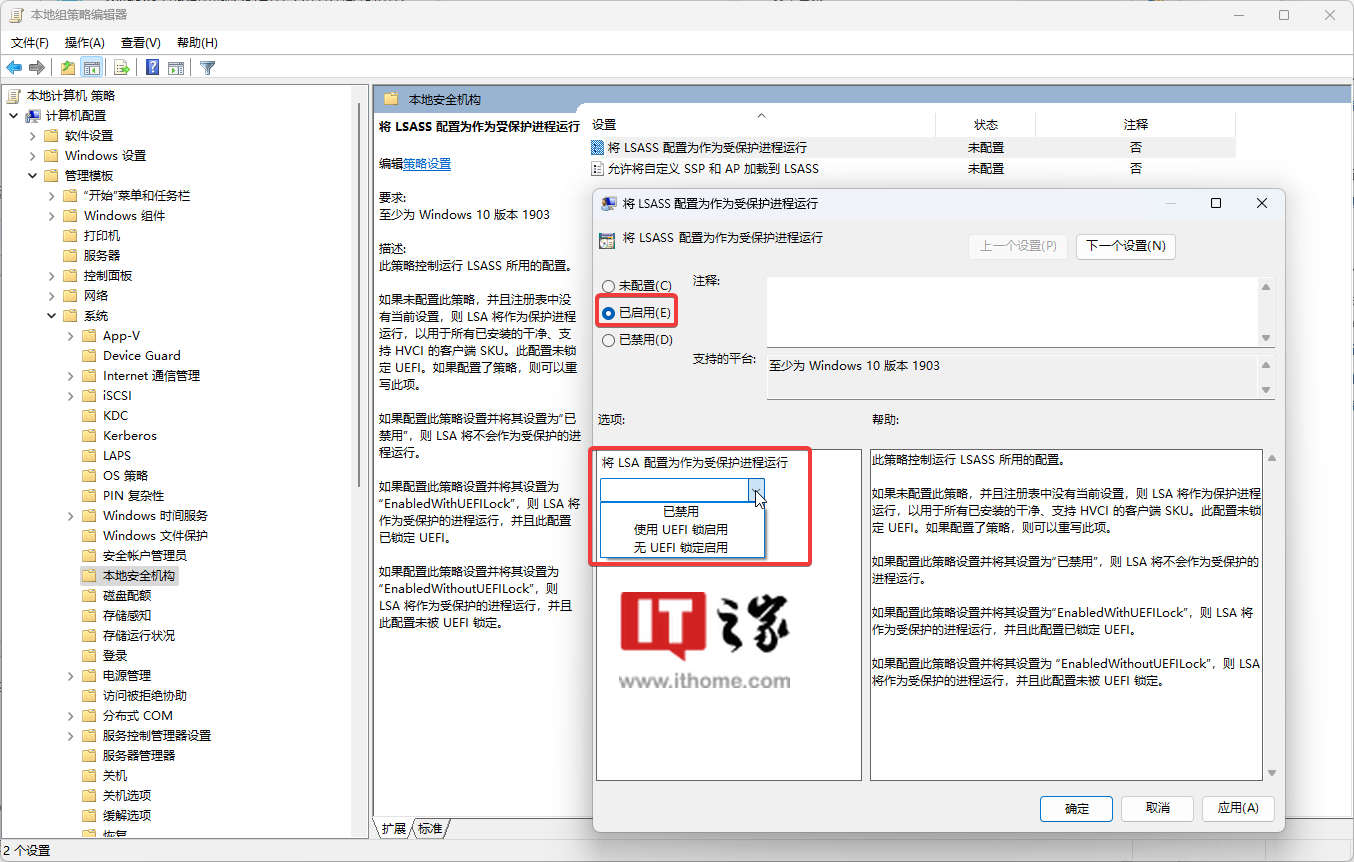Click icon of 将 LSASS 配置为作为受保护进程运行 list row
This screenshot has height=862, width=1354.
(598, 148)
